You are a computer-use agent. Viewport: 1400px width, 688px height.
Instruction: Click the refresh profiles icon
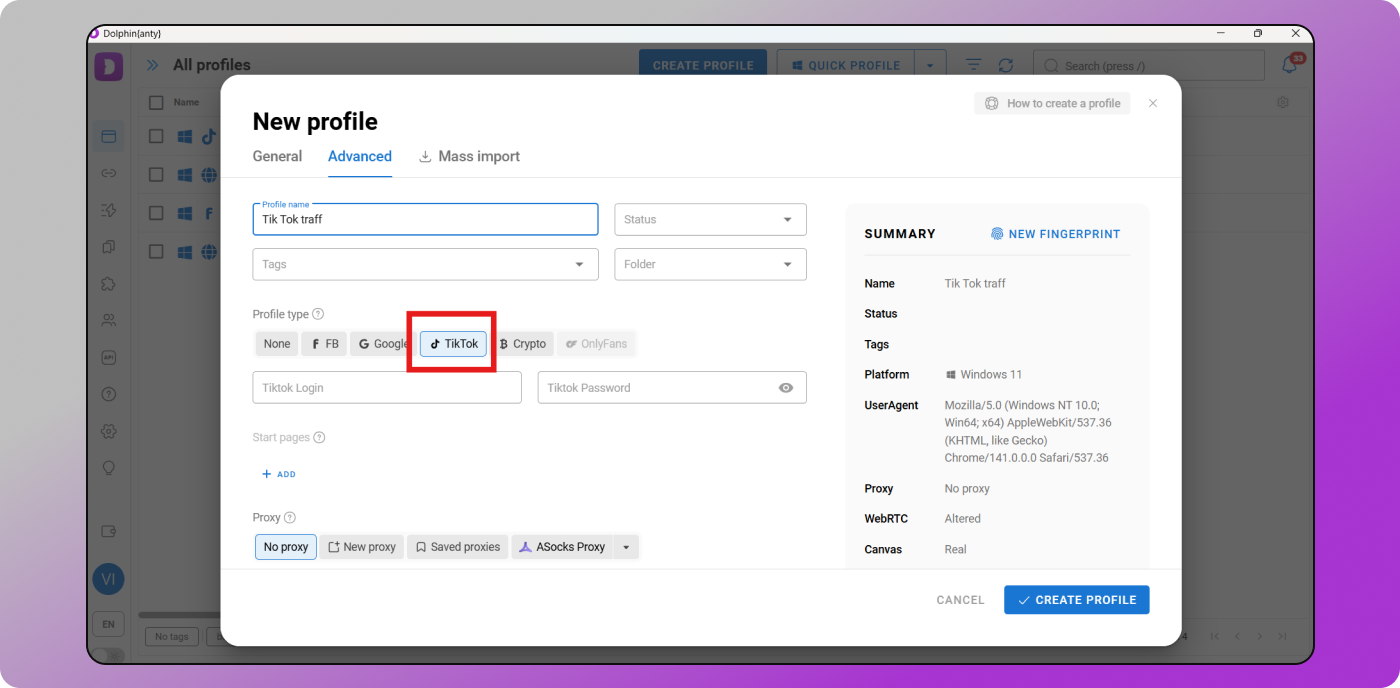tap(1005, 65)
